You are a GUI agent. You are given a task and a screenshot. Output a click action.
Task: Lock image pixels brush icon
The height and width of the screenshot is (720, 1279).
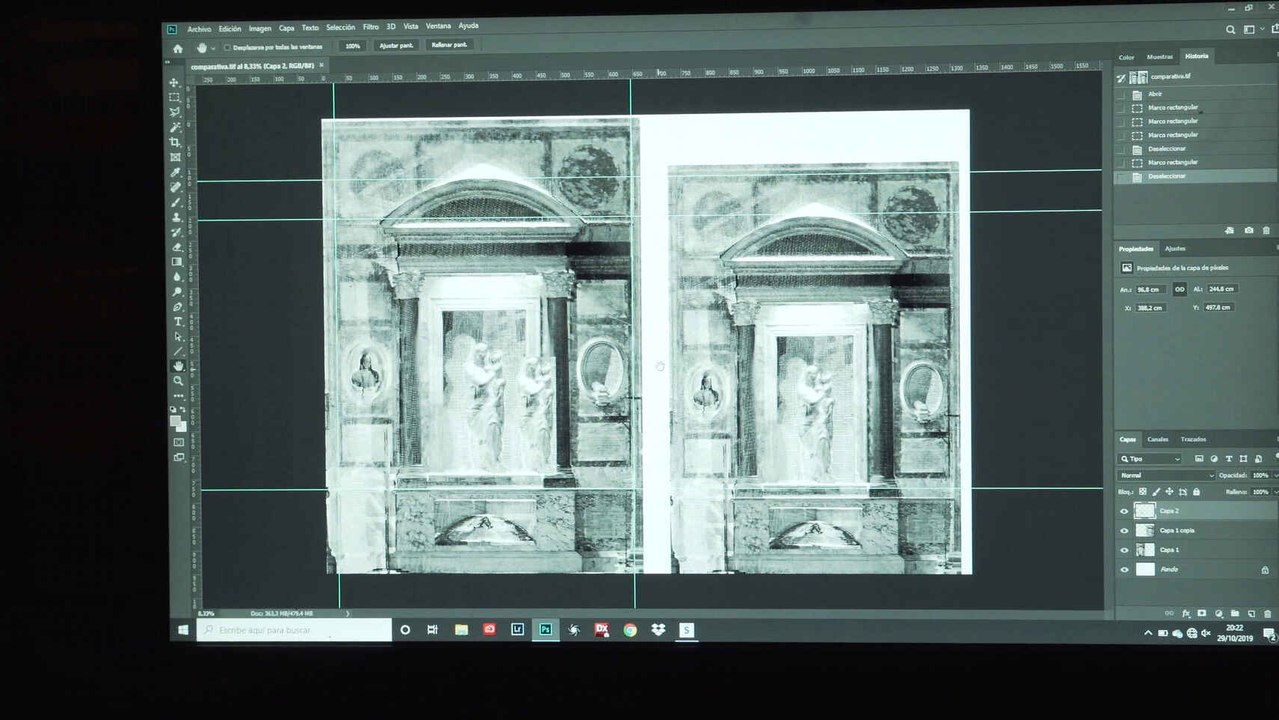click(1156, 491)
